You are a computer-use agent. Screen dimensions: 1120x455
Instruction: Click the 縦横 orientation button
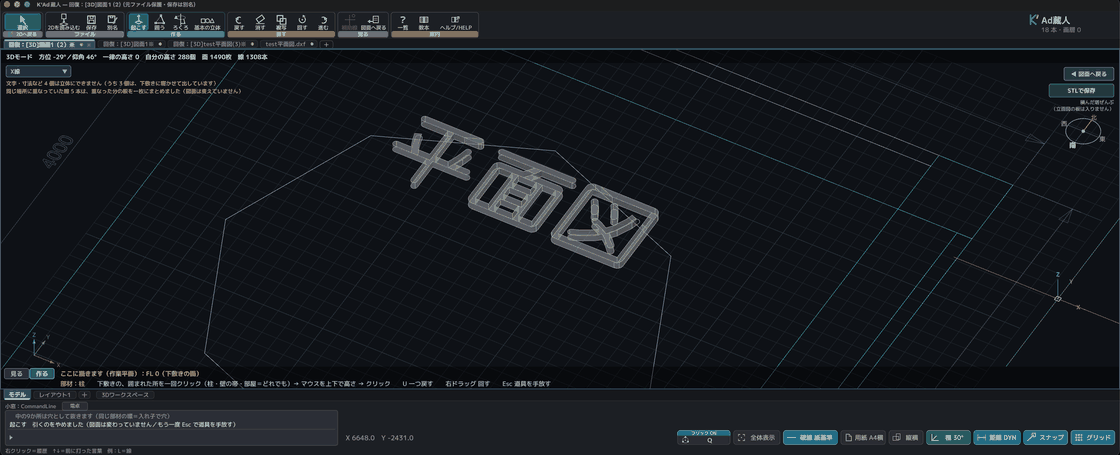(906, 437)
